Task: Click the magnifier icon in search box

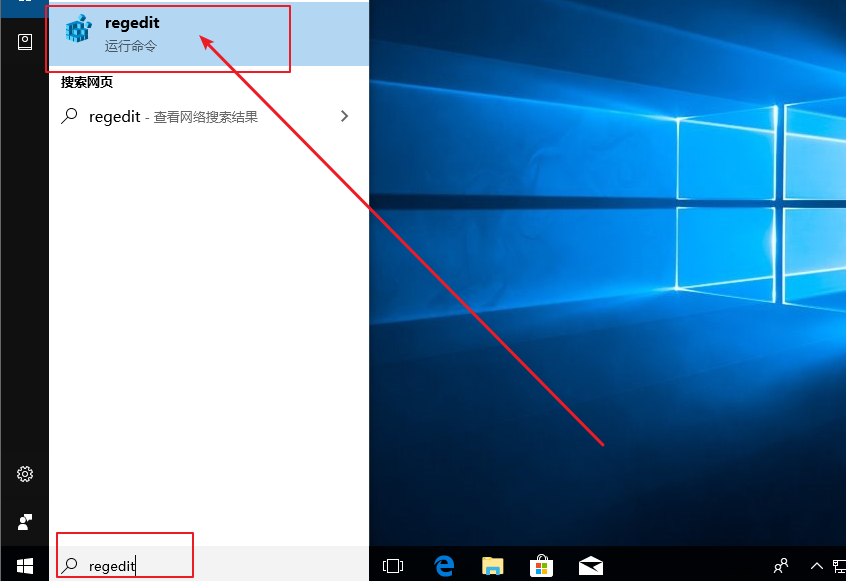Action: [x=70, y=565]
